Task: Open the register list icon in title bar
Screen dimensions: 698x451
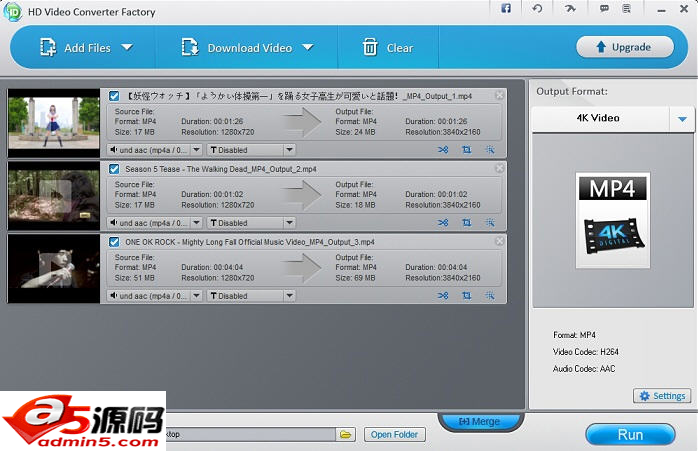Action: click(x=626, y=8)
